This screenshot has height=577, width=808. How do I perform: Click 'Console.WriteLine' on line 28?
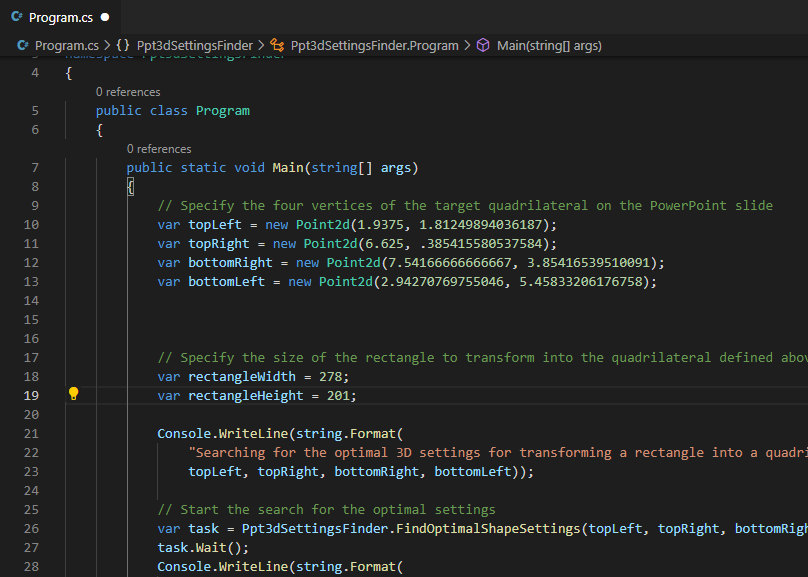click(223, 567)
